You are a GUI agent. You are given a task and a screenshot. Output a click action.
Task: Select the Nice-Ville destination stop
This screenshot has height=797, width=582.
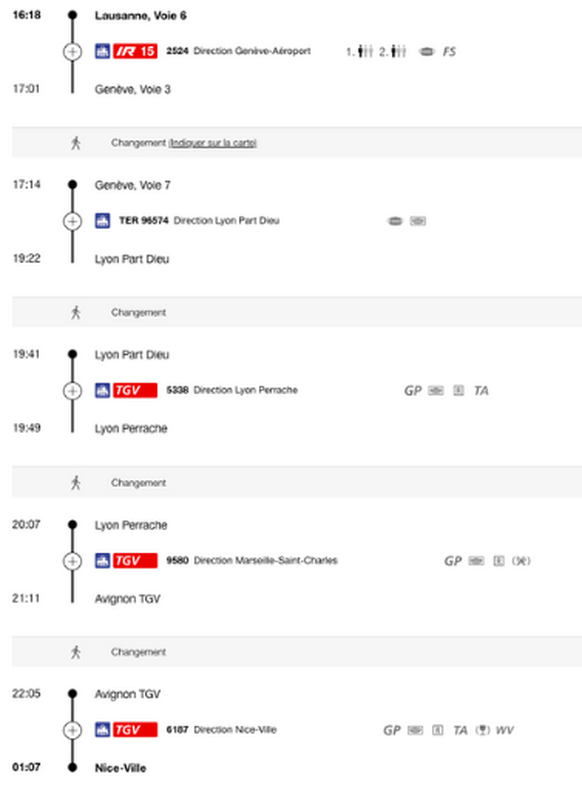(120, 768)
